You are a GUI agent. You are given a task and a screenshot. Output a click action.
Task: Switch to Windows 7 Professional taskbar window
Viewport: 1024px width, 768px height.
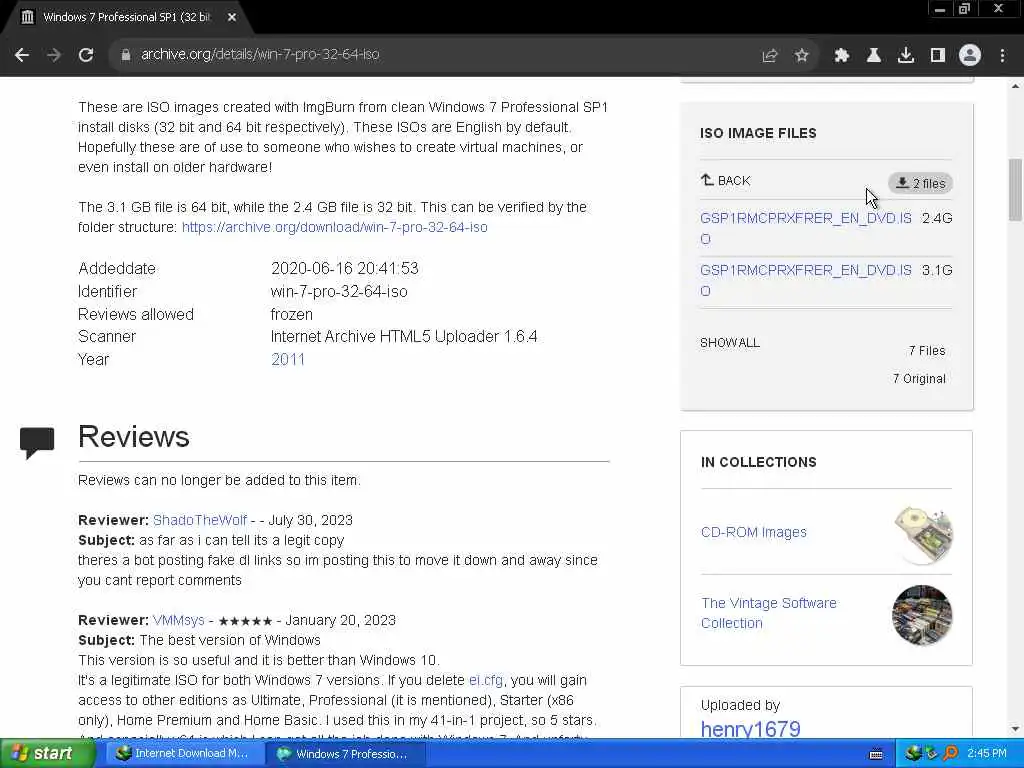[x=346, y=754]
